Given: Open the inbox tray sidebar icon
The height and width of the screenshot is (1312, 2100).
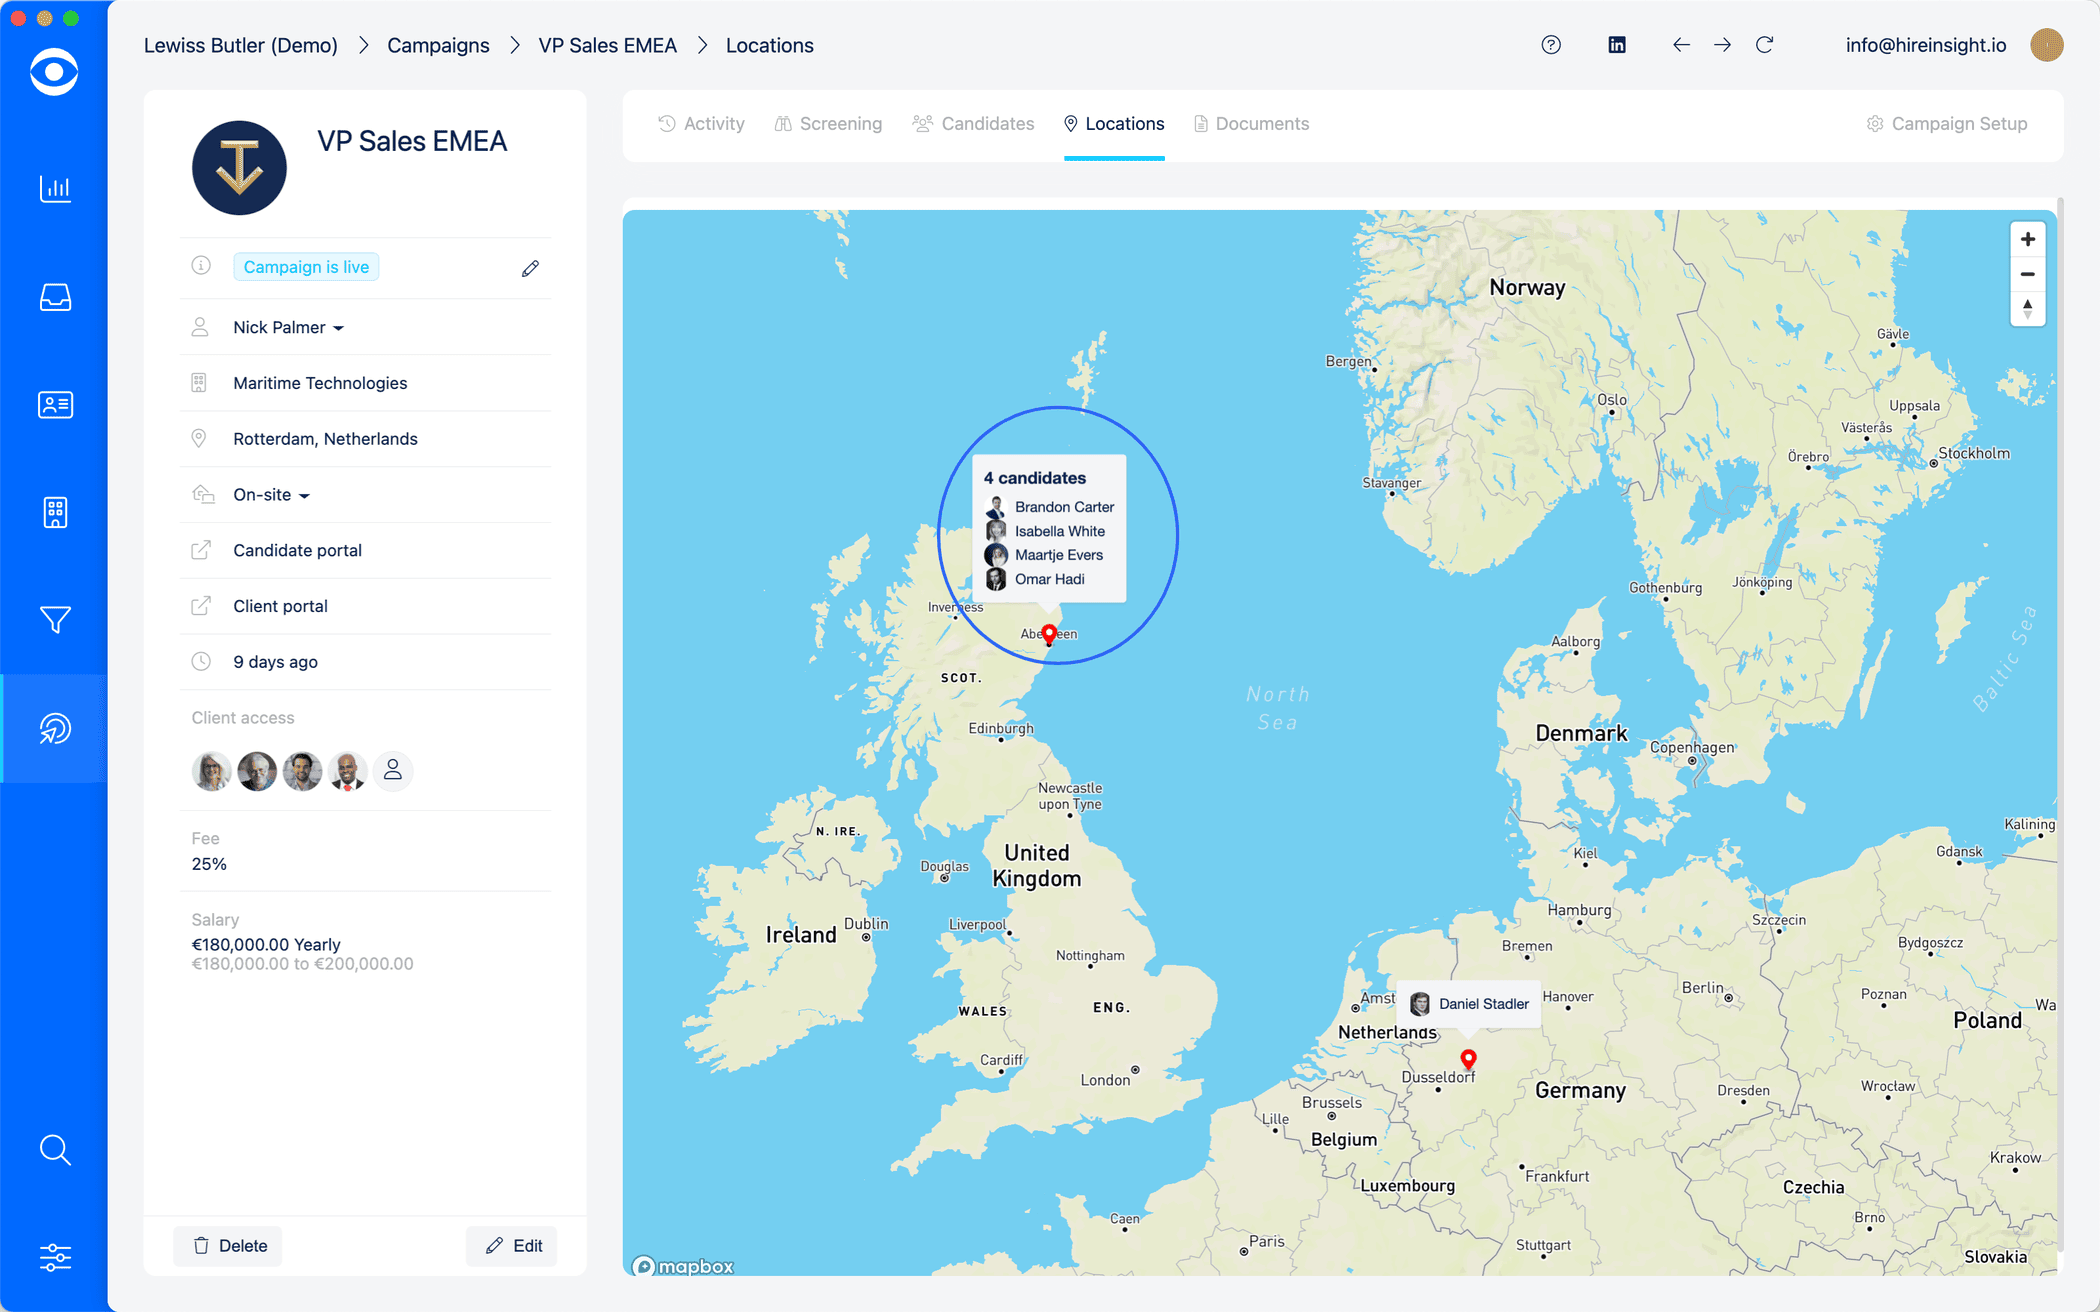Looking at the screenshot, I should [55, 297].
